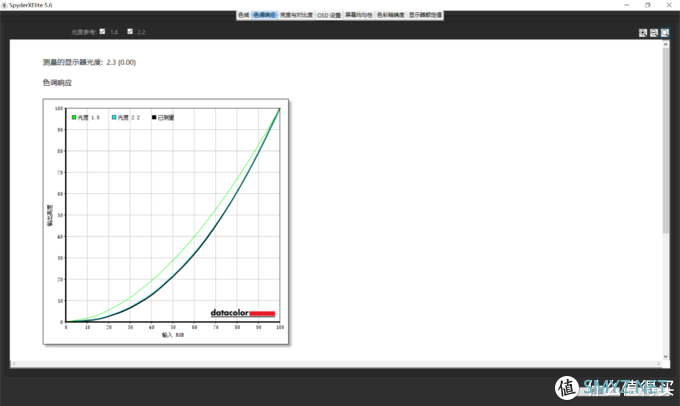Click the vertical scrollbar up arrow

point(666,43)
